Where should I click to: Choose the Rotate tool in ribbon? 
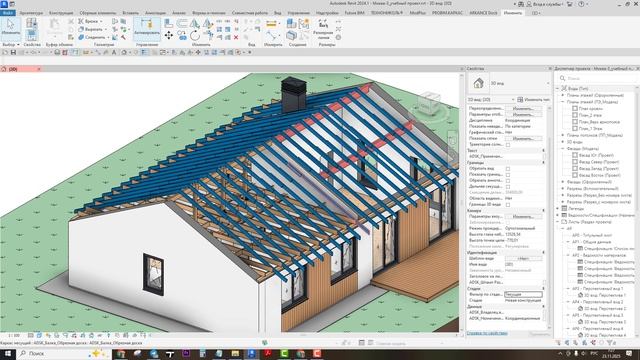pyautogui.click(x=195, y=36)
